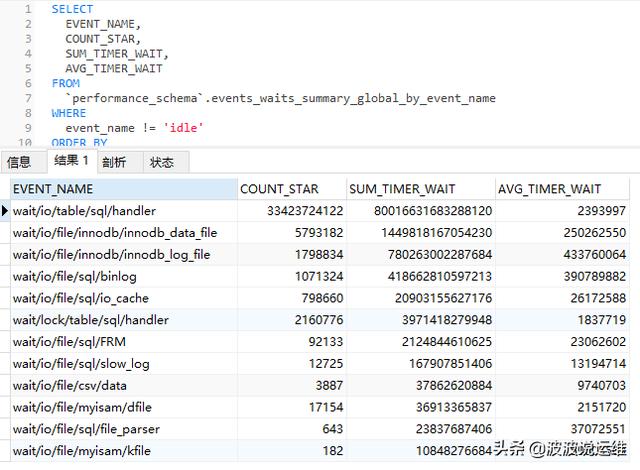This screenshot has height=470, width=640.
Task: Click AVG_TIMER_WAIT value 2151720
Action: tap(601, 407)
